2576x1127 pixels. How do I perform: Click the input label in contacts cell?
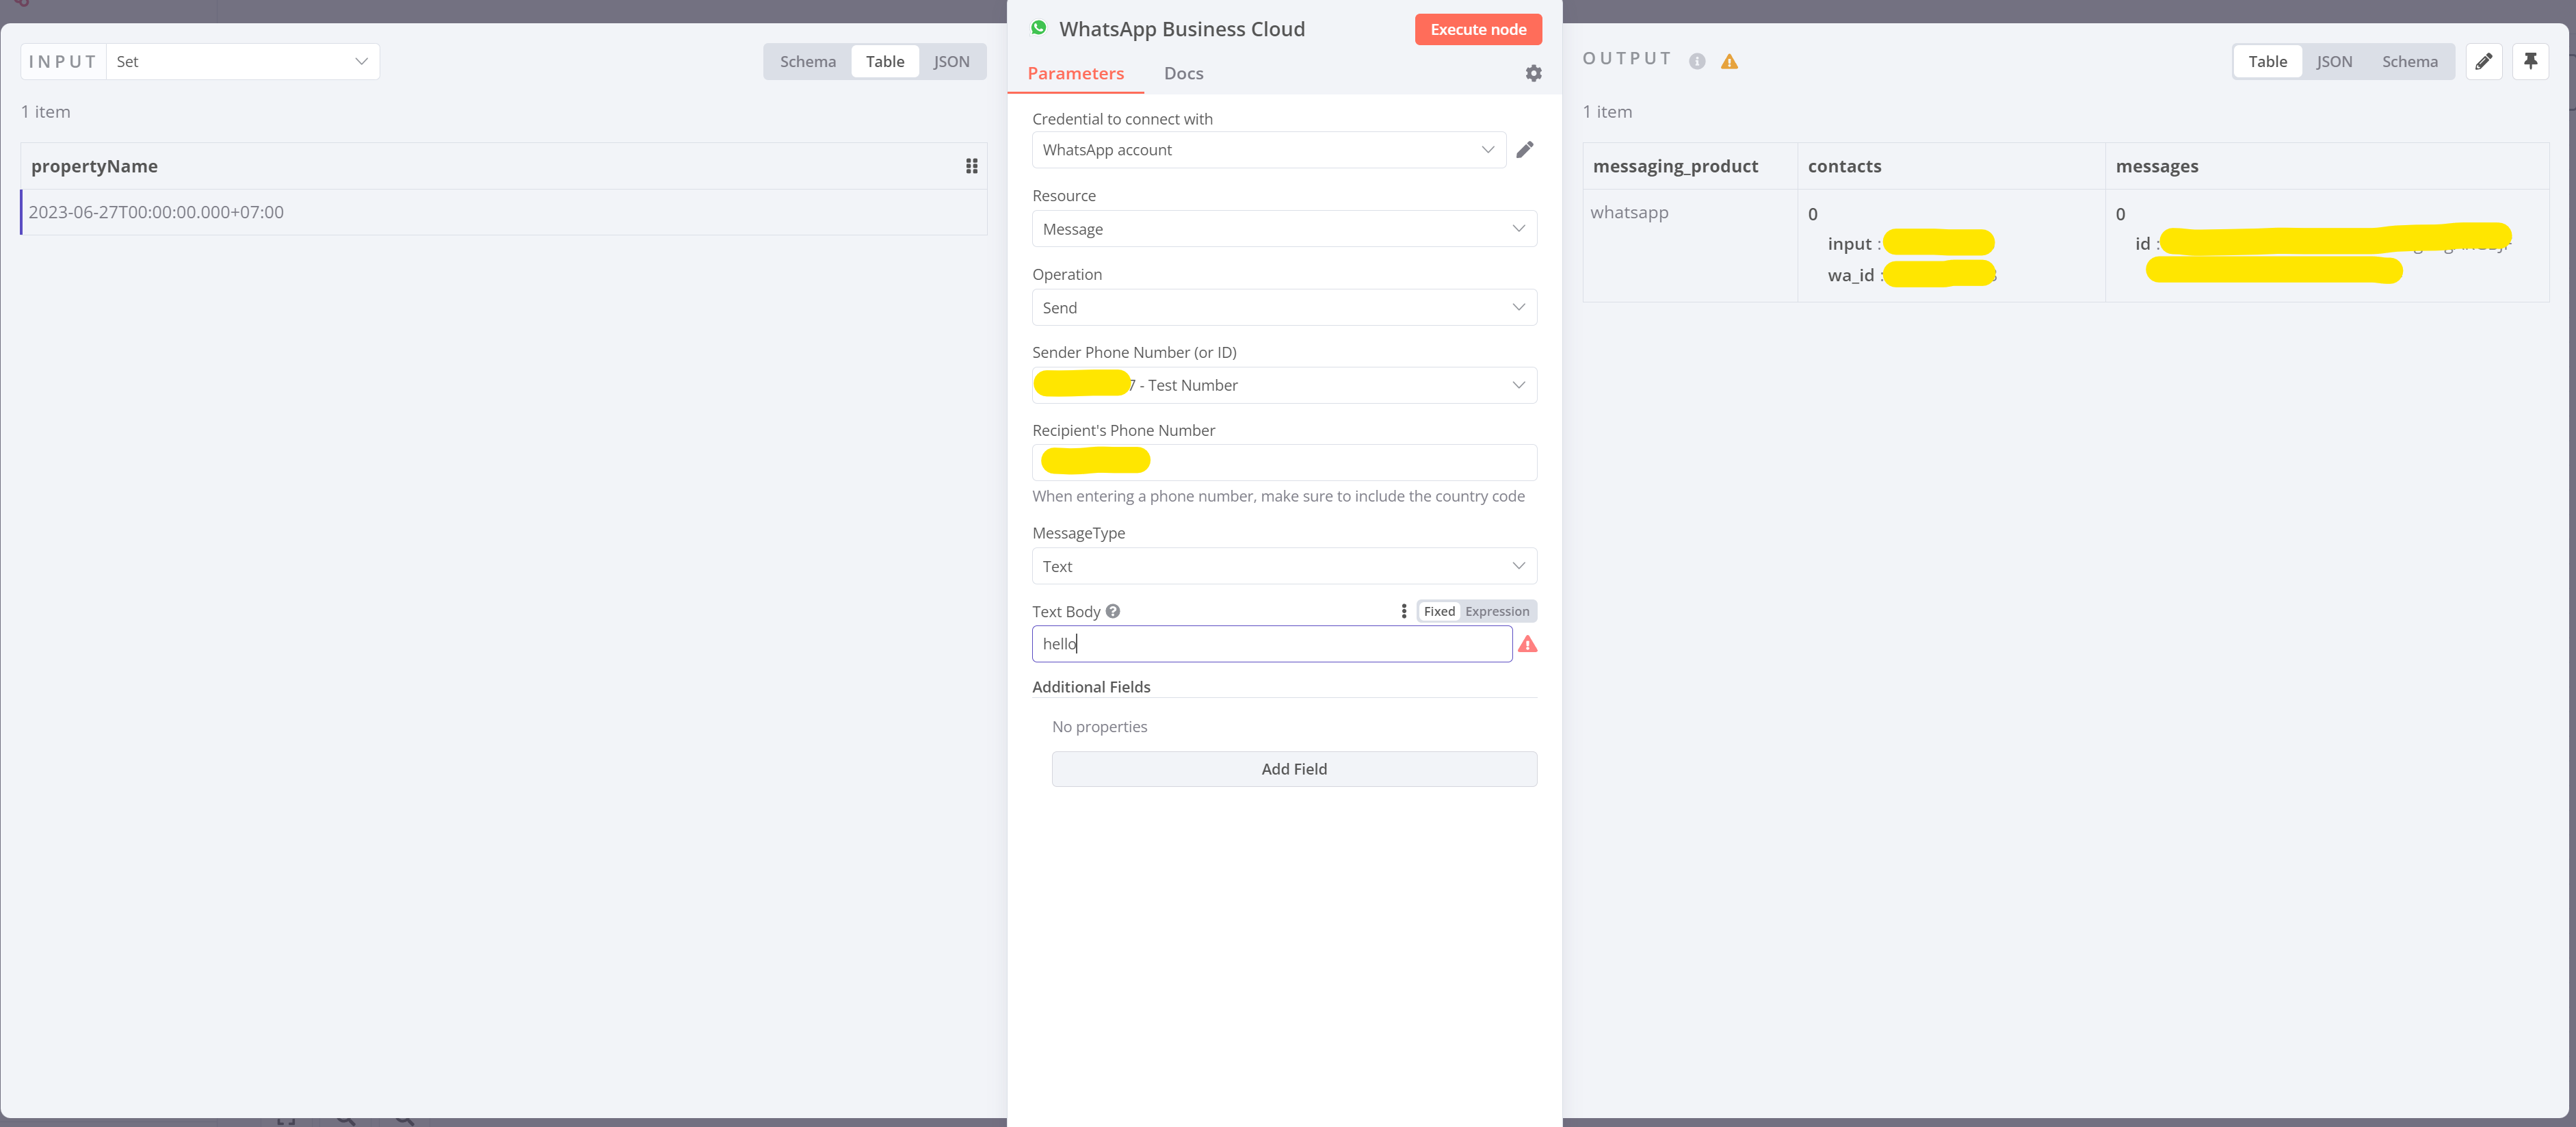point(1849,244)
